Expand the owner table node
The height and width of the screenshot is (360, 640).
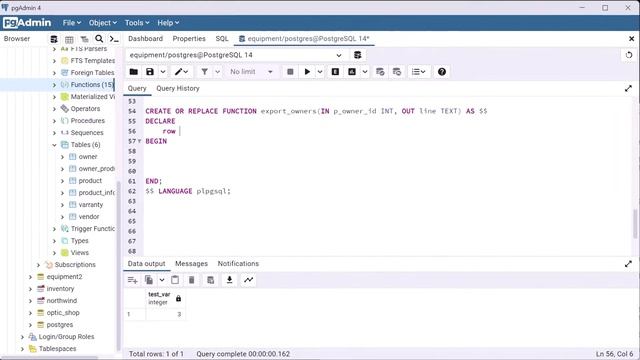pos(62,157)
